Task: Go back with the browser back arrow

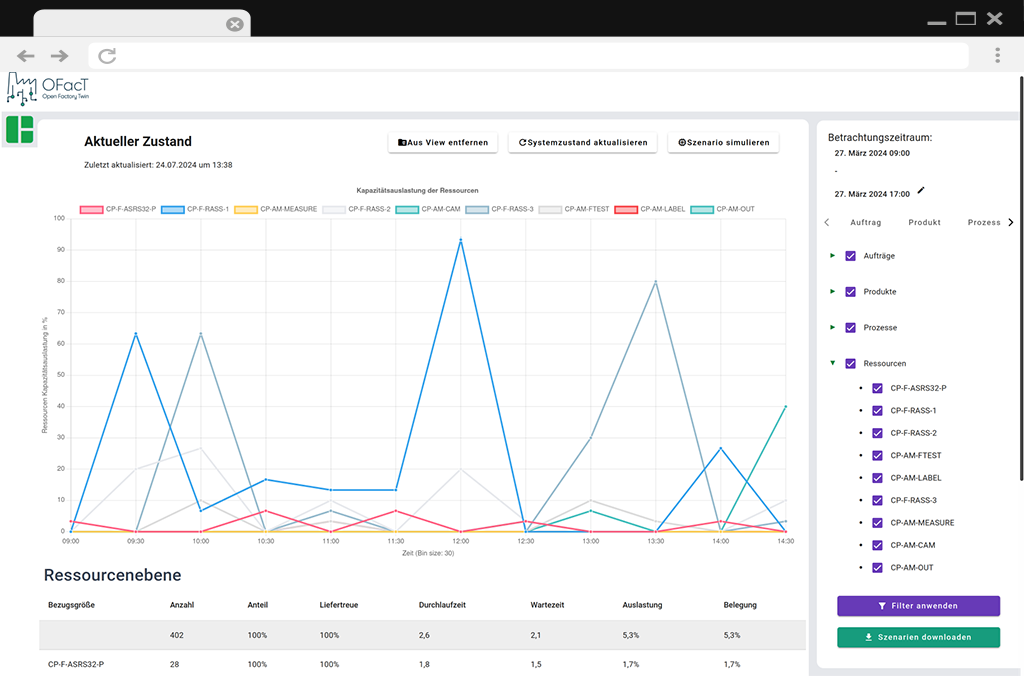Action: coord(25,56)
